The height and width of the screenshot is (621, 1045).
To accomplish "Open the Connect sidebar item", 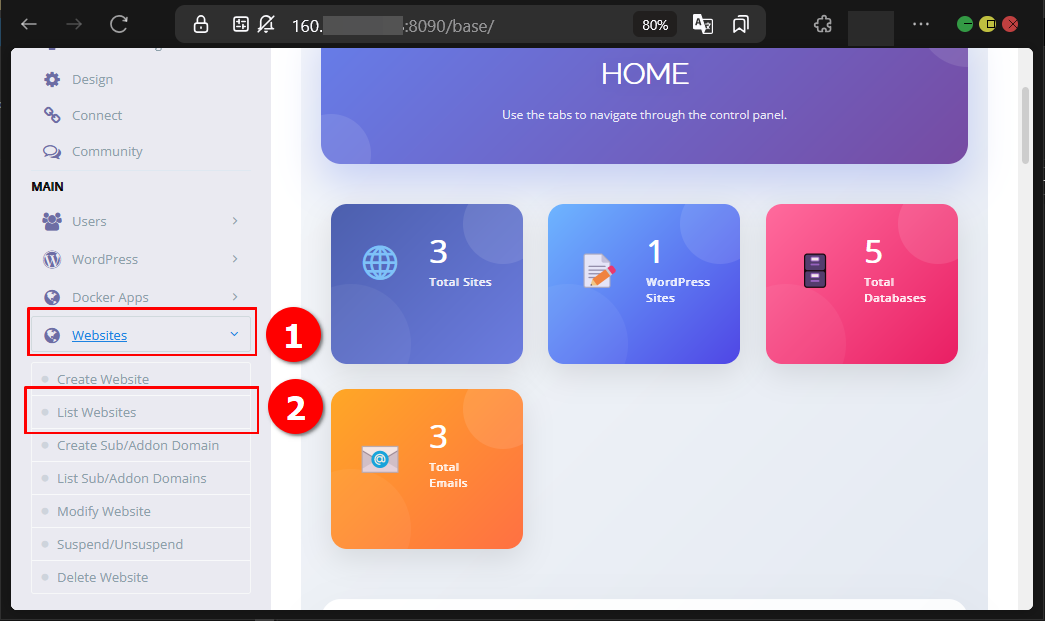I will coord(141,115).
